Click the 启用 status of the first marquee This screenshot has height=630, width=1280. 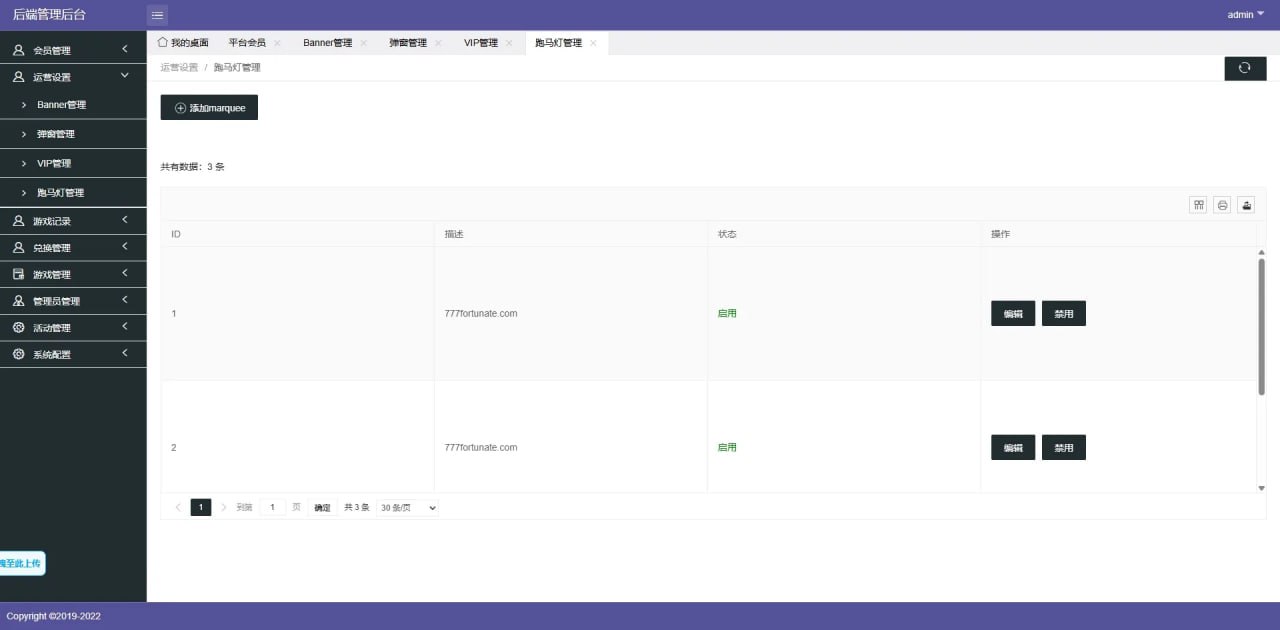click(x=727, y=313)
